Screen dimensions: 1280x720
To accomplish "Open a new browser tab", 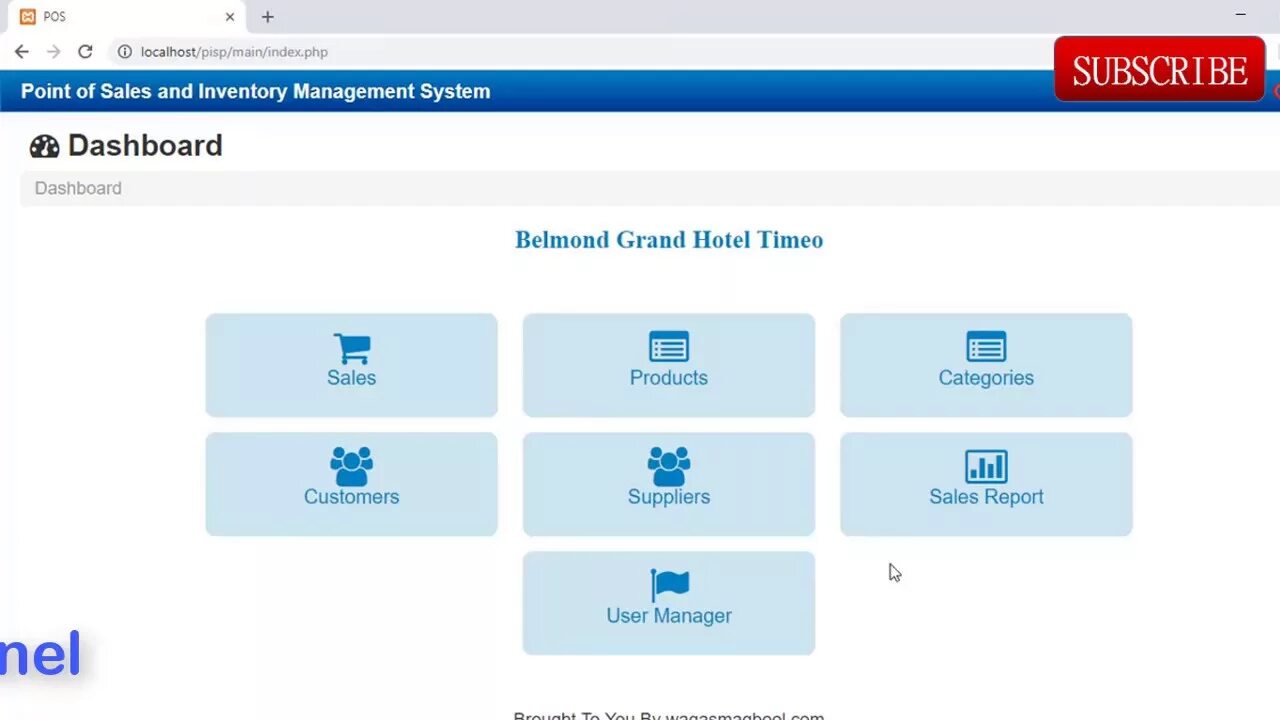I will (x=267, y=17).
